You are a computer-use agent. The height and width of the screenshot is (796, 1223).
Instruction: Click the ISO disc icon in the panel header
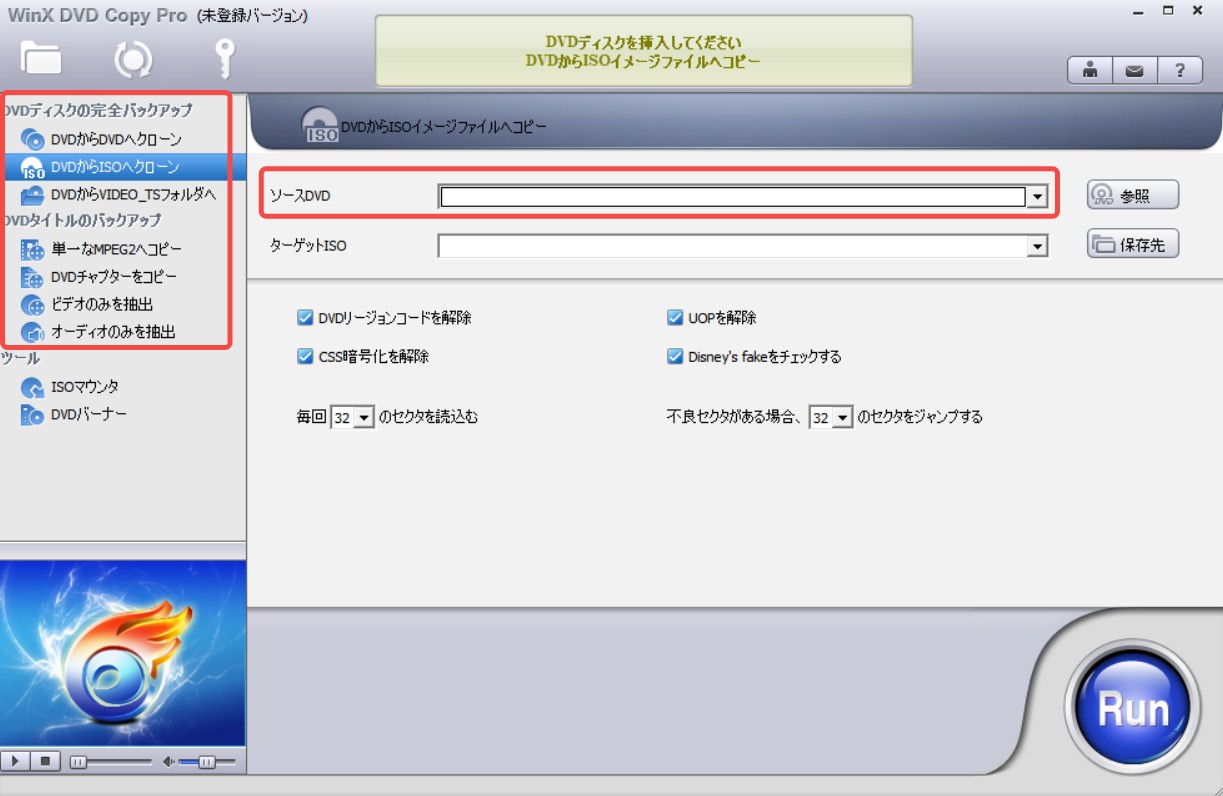[319, 125]
